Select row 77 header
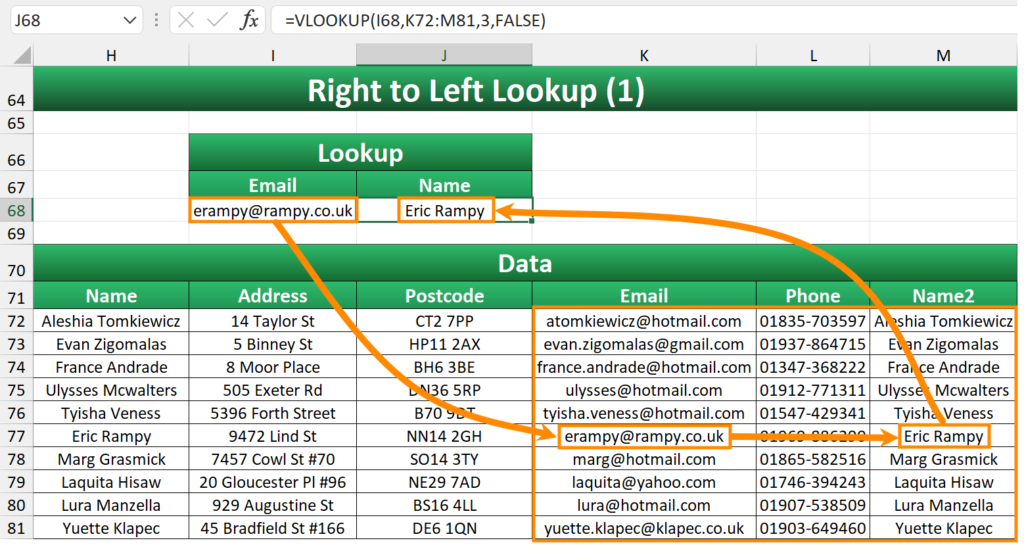Image resolution: width=1024 pixels, height=547 pixels. point(16,437)
